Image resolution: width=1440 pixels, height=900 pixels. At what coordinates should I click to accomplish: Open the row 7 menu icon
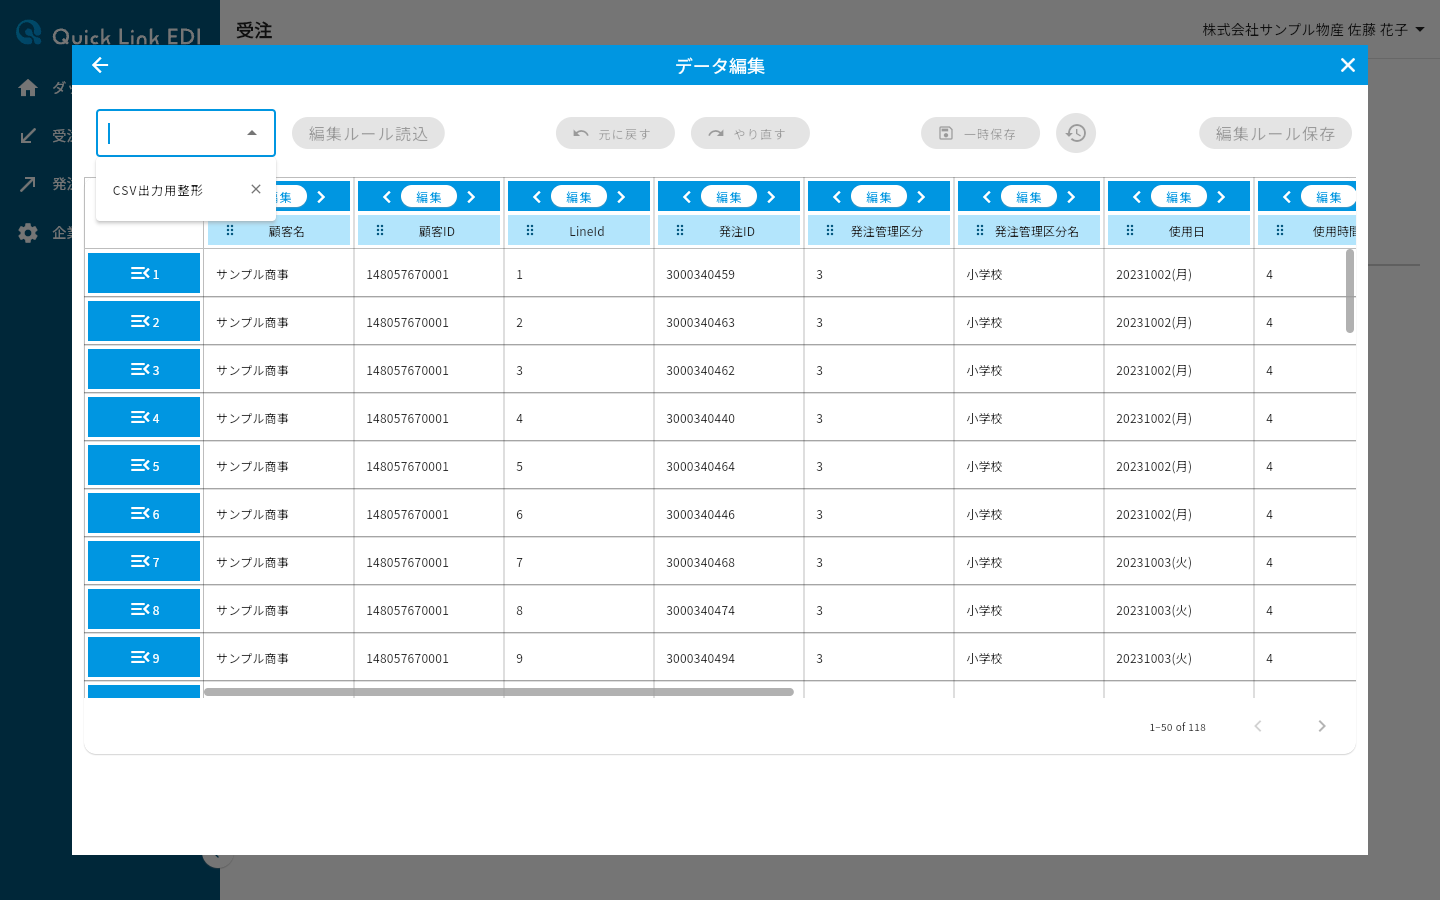click(x=144, y=561)
